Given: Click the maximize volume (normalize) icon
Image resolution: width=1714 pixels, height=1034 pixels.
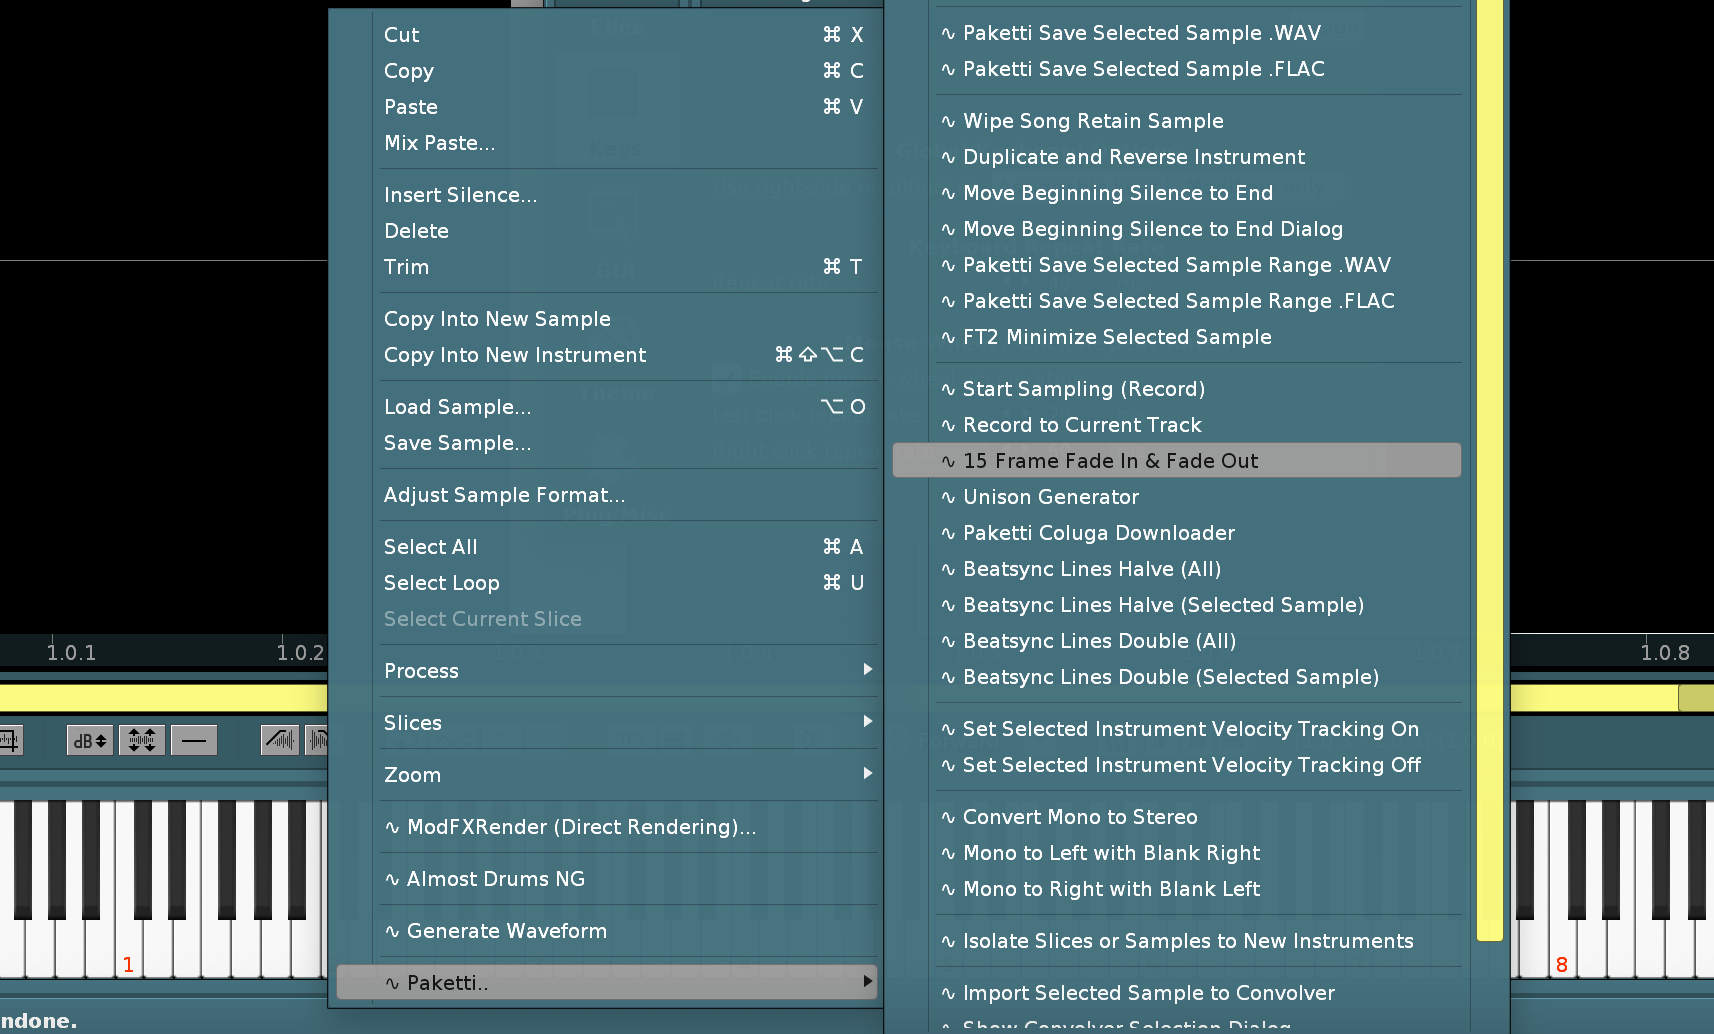Looking at the screenshot, I should point(142,741).
